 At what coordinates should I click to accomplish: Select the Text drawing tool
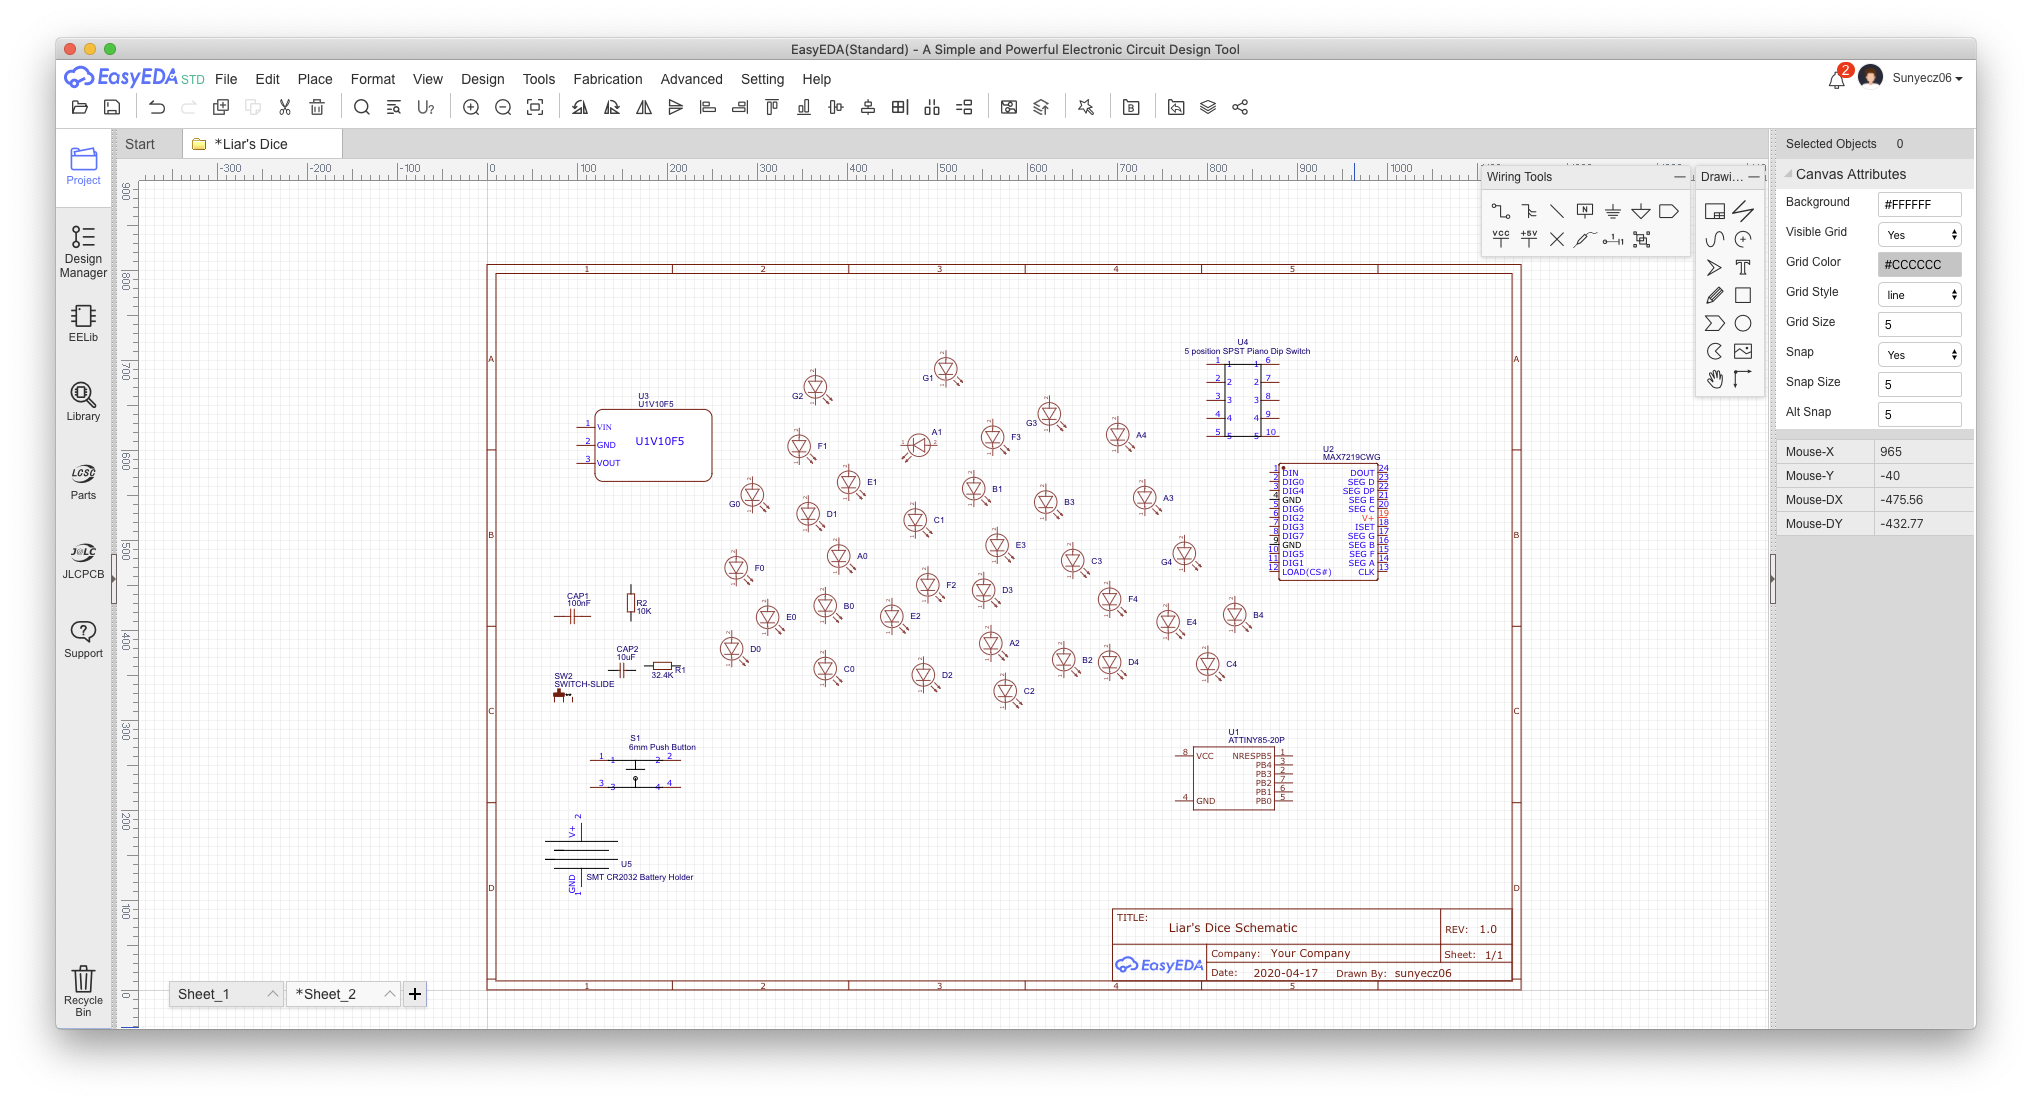click(x=1743, y=267)
